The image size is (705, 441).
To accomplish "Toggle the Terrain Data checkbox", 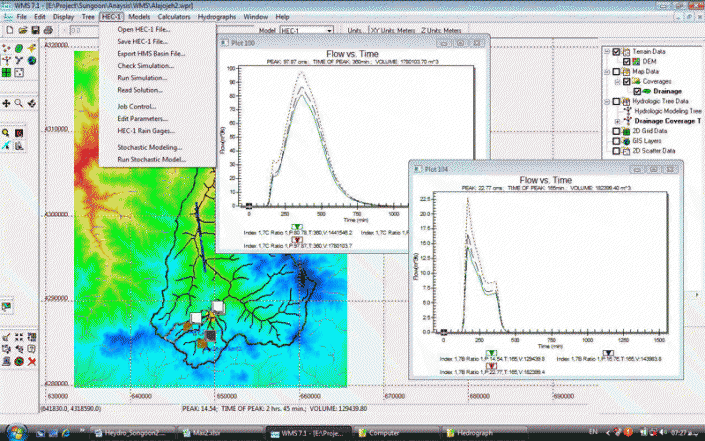I will click(616, 52).
